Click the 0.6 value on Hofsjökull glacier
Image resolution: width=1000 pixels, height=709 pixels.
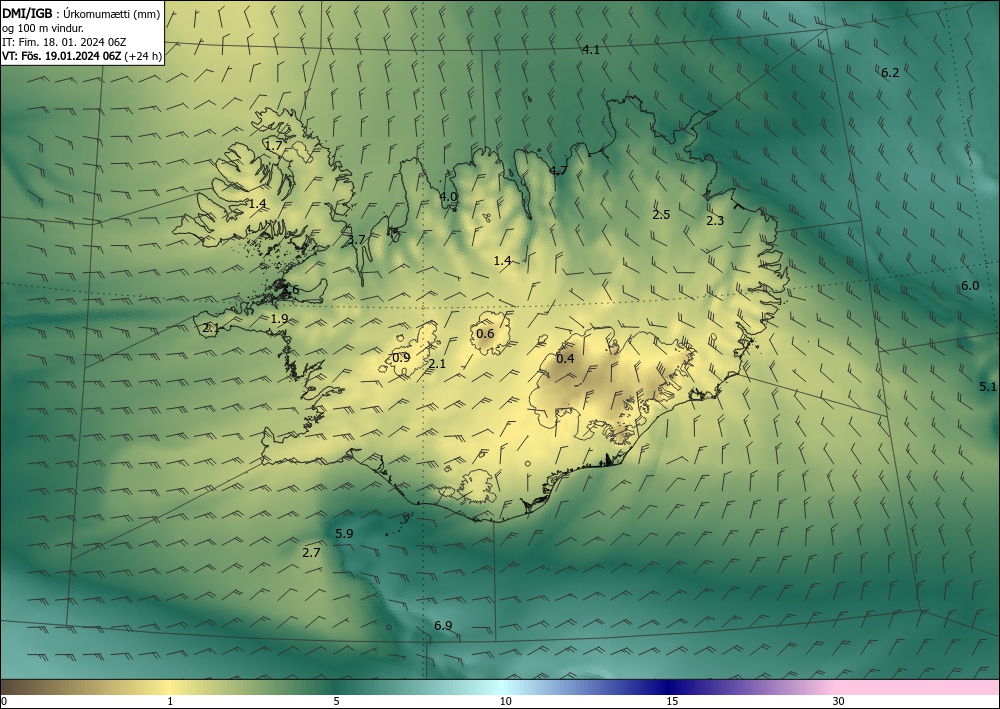pos(485,333)
